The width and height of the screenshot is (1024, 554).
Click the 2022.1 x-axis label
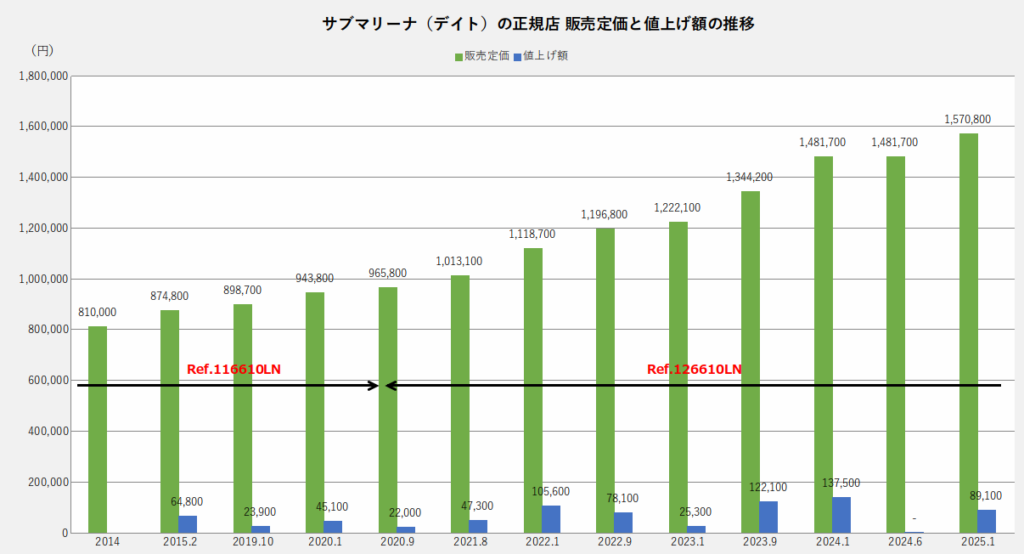(x=542, y=542)
